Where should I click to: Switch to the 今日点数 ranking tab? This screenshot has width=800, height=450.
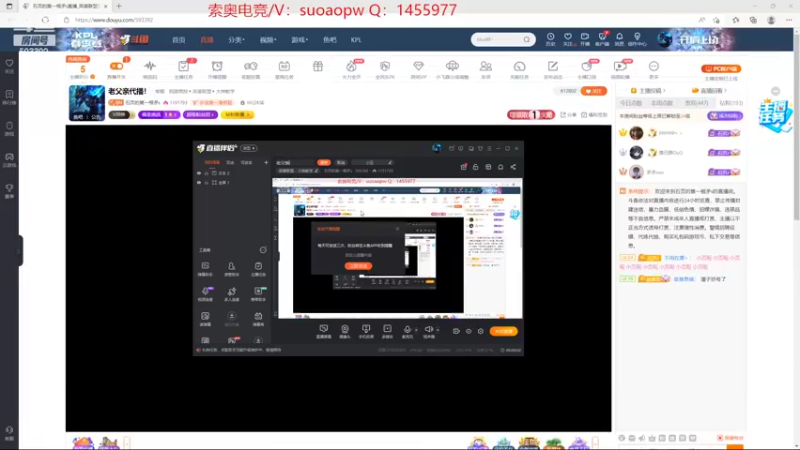pos(631,103)
